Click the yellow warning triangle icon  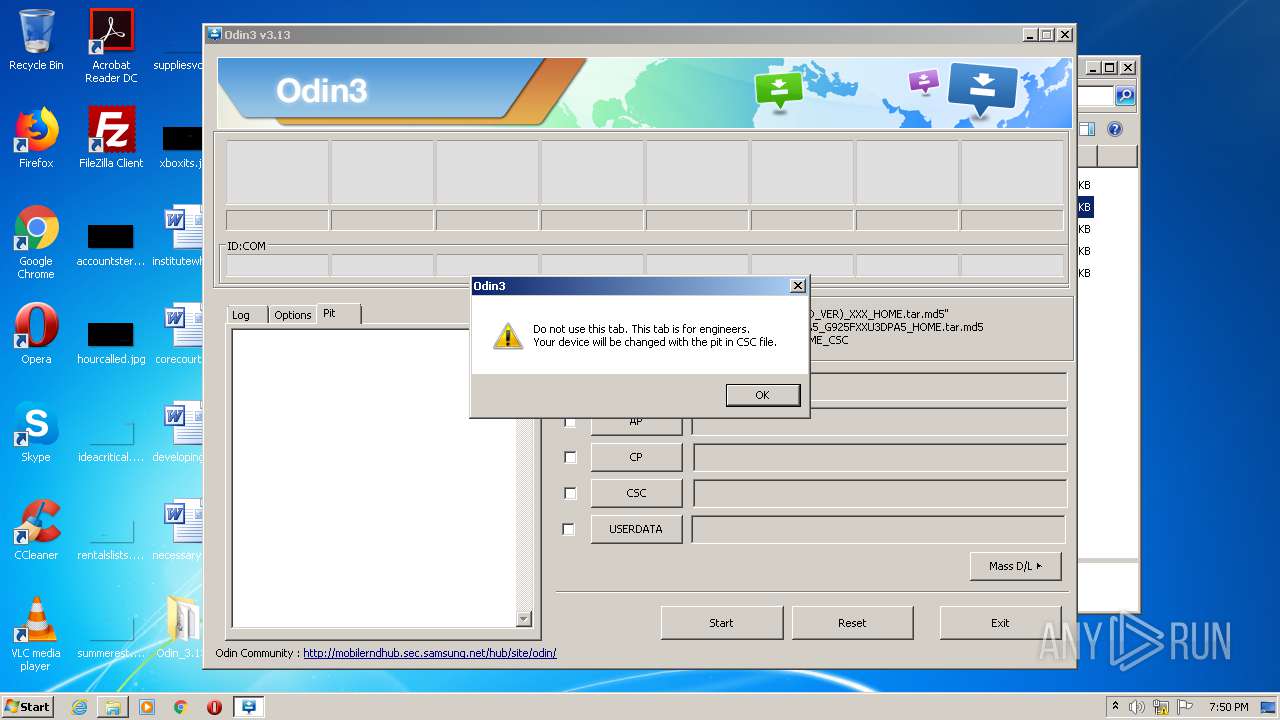[508, 336]
